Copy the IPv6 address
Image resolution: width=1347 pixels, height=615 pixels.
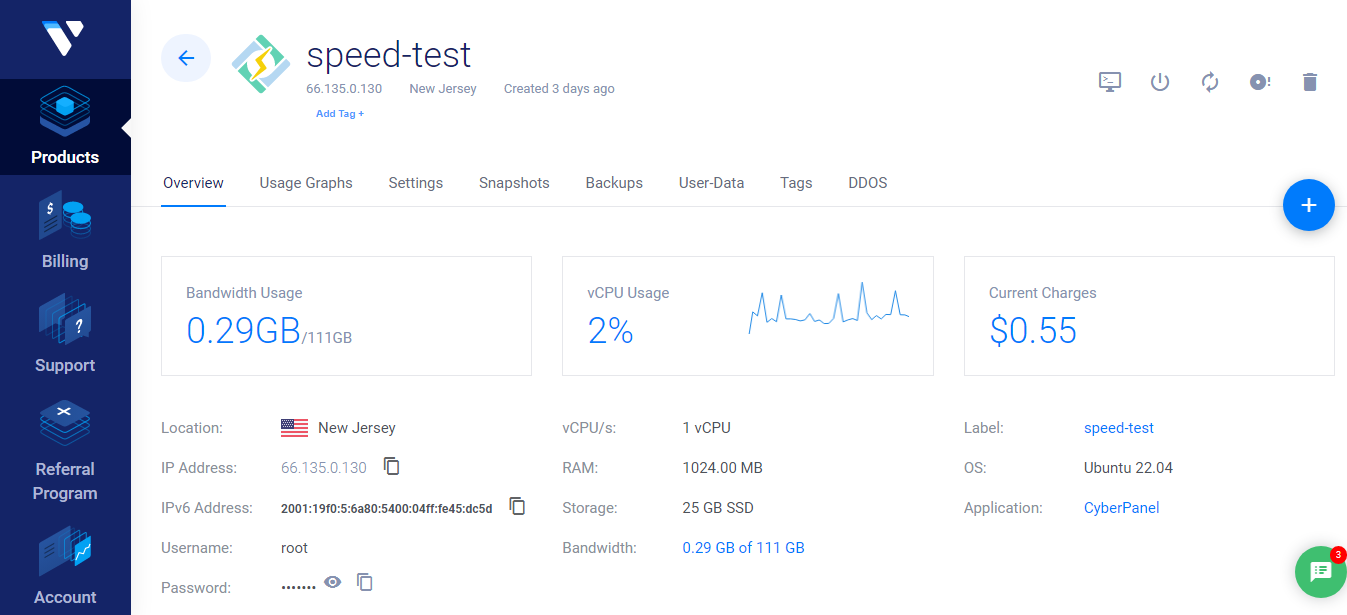pyautogui.click(x=517, y=506)
